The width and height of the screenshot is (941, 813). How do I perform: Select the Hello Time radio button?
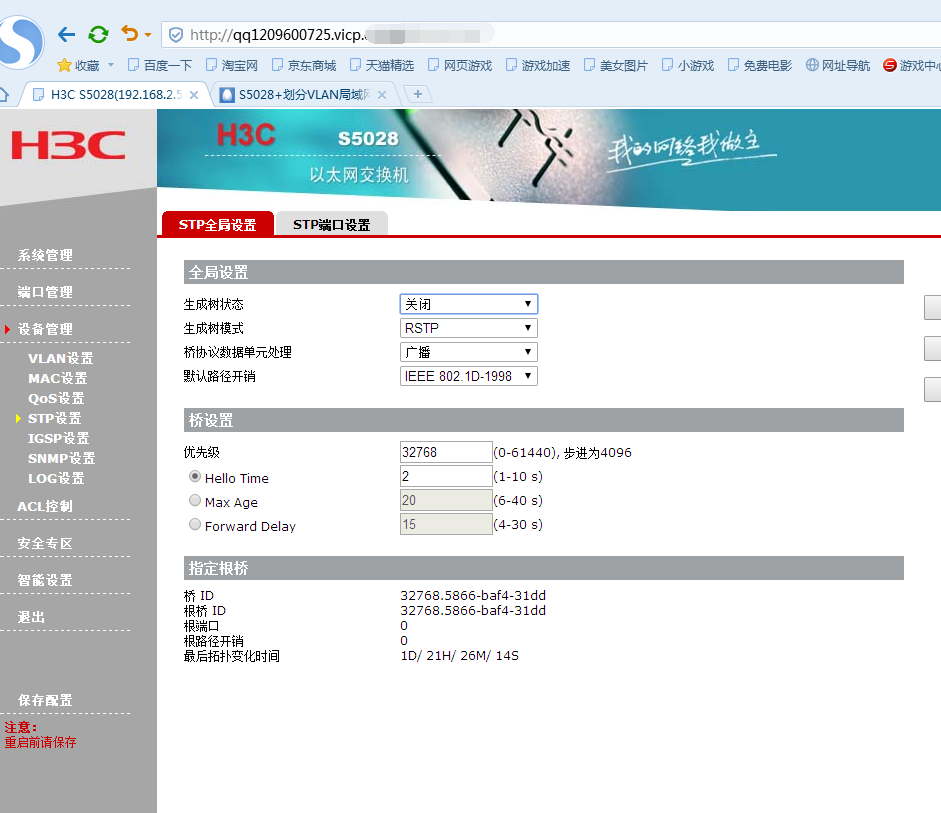coord(194,476)
